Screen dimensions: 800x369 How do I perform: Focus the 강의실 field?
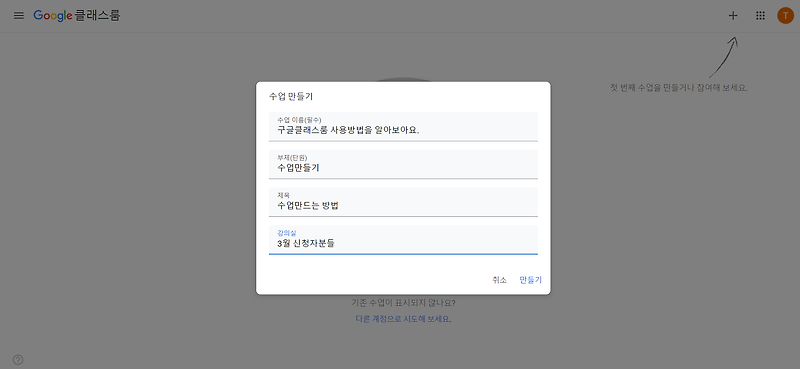403,240
